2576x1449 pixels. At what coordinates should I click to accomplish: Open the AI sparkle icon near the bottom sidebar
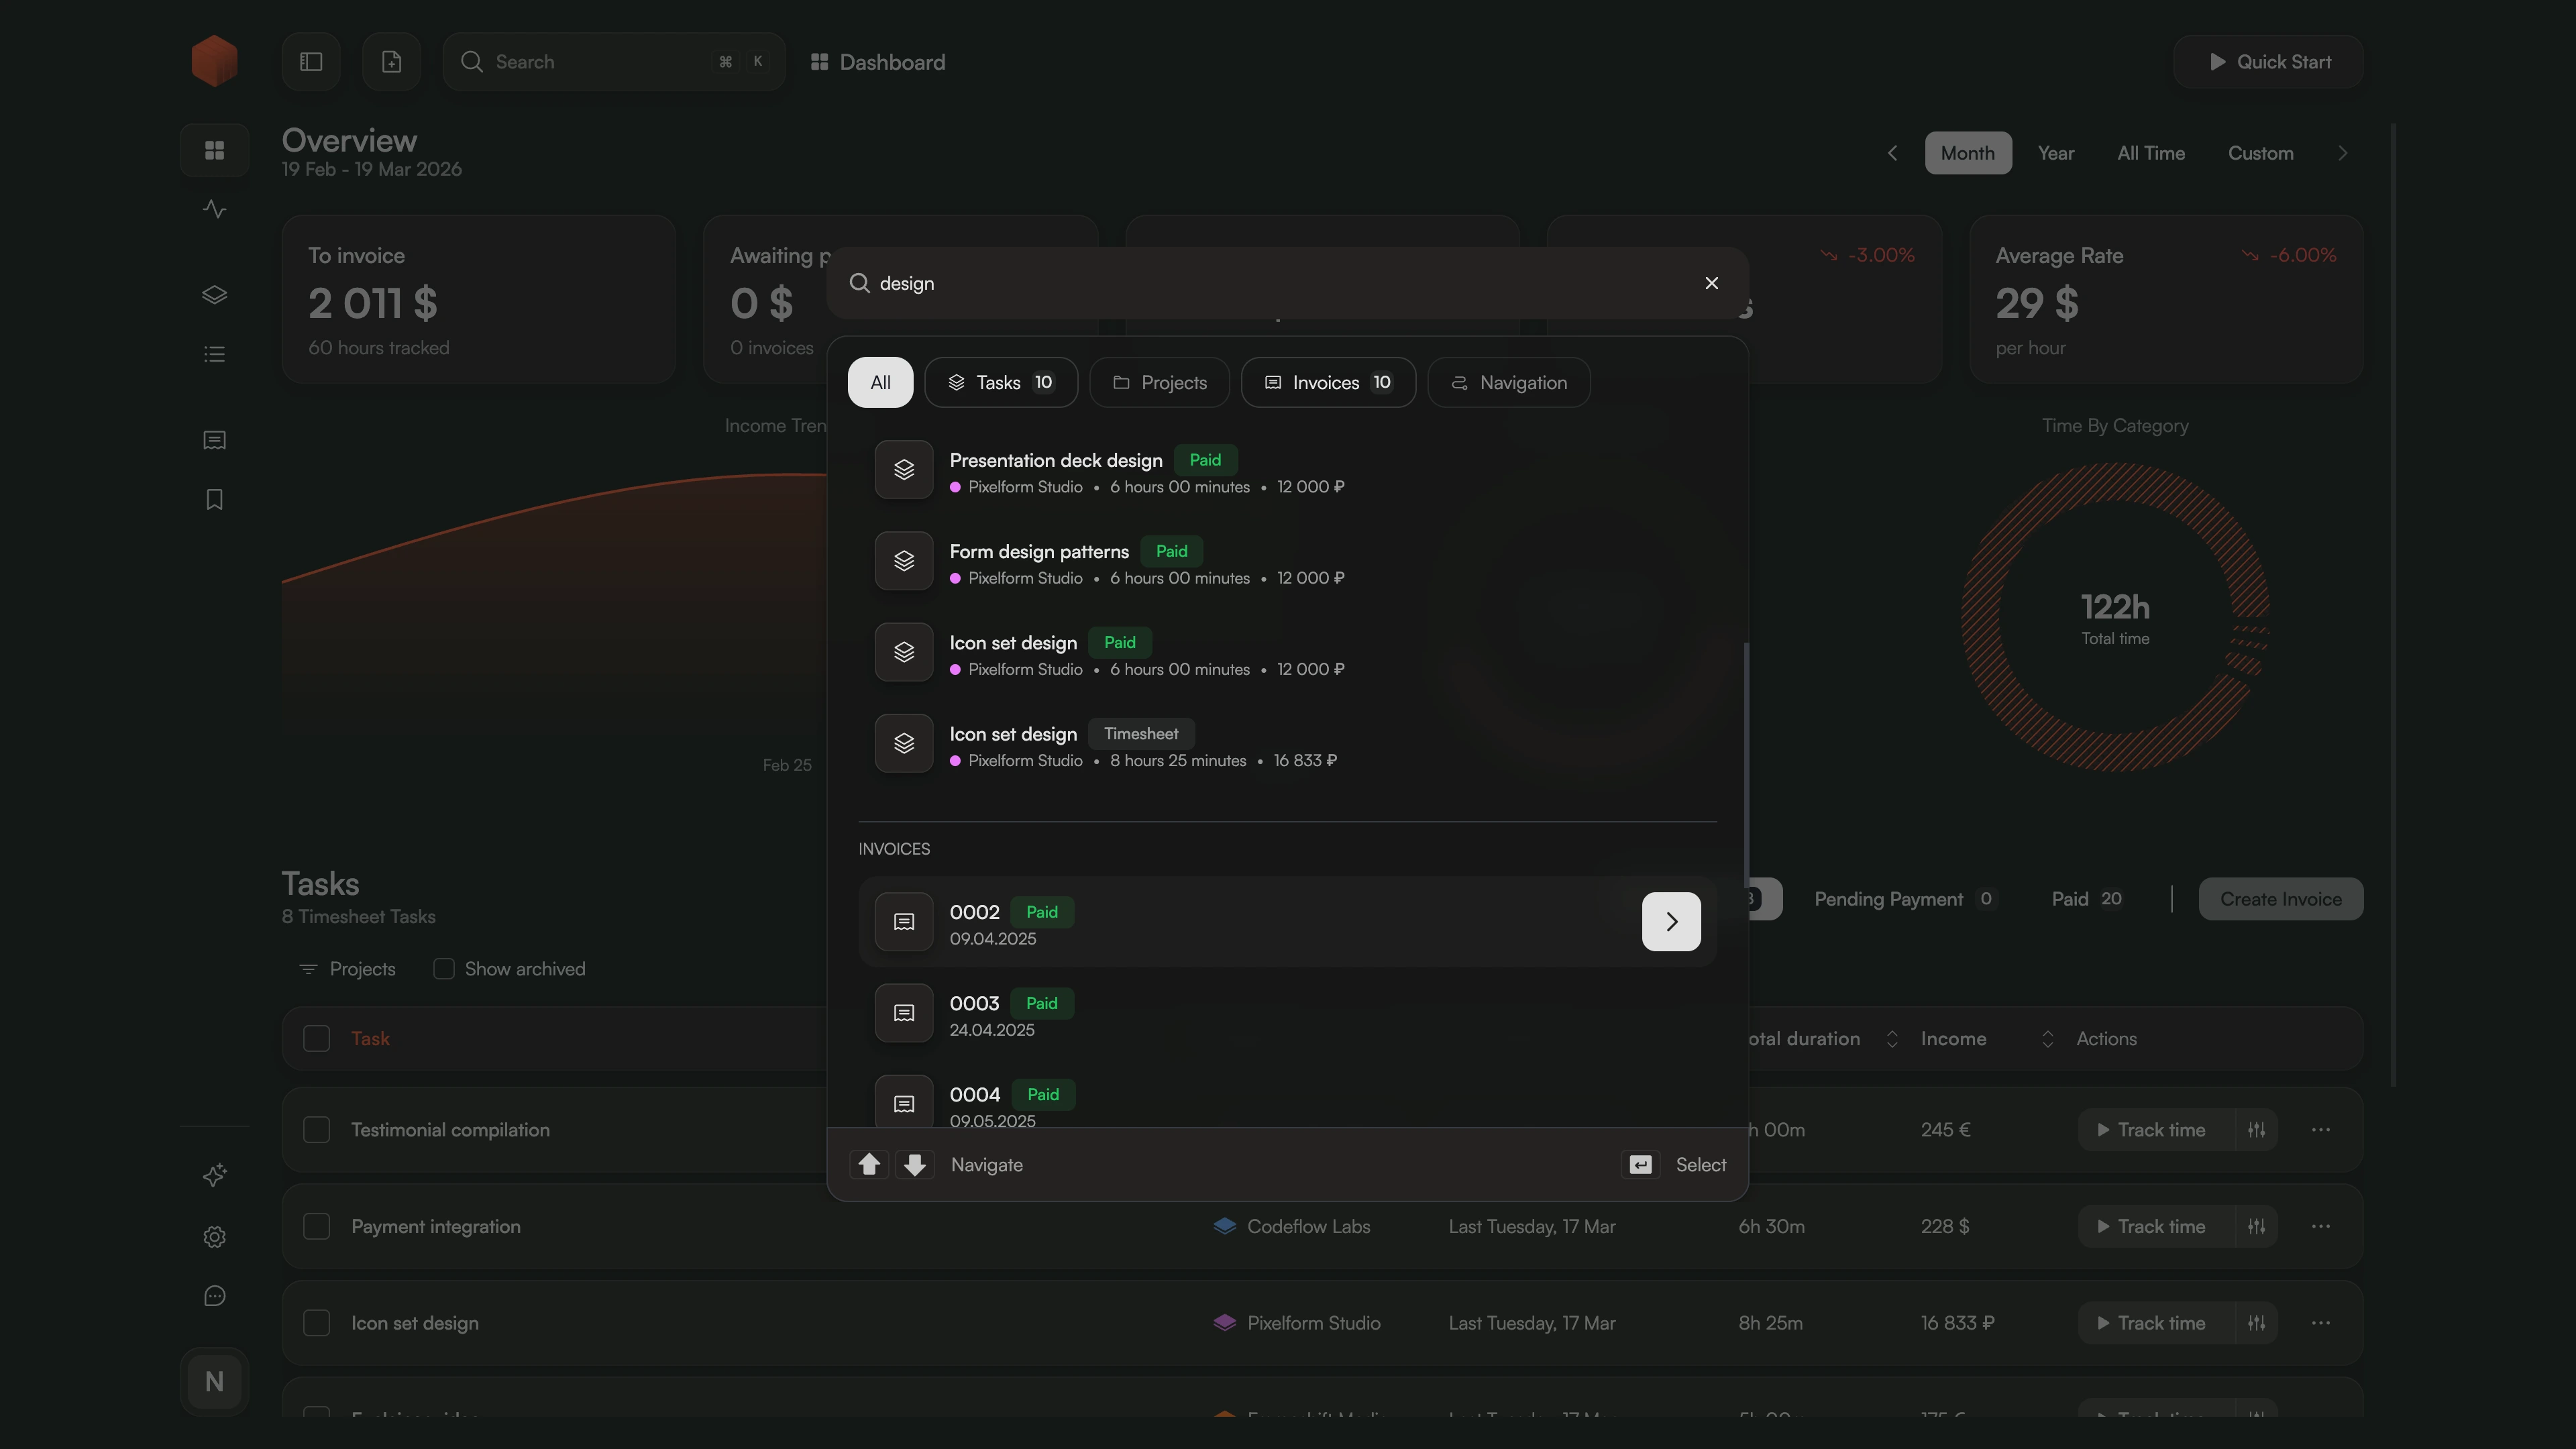coord(214,1175)
